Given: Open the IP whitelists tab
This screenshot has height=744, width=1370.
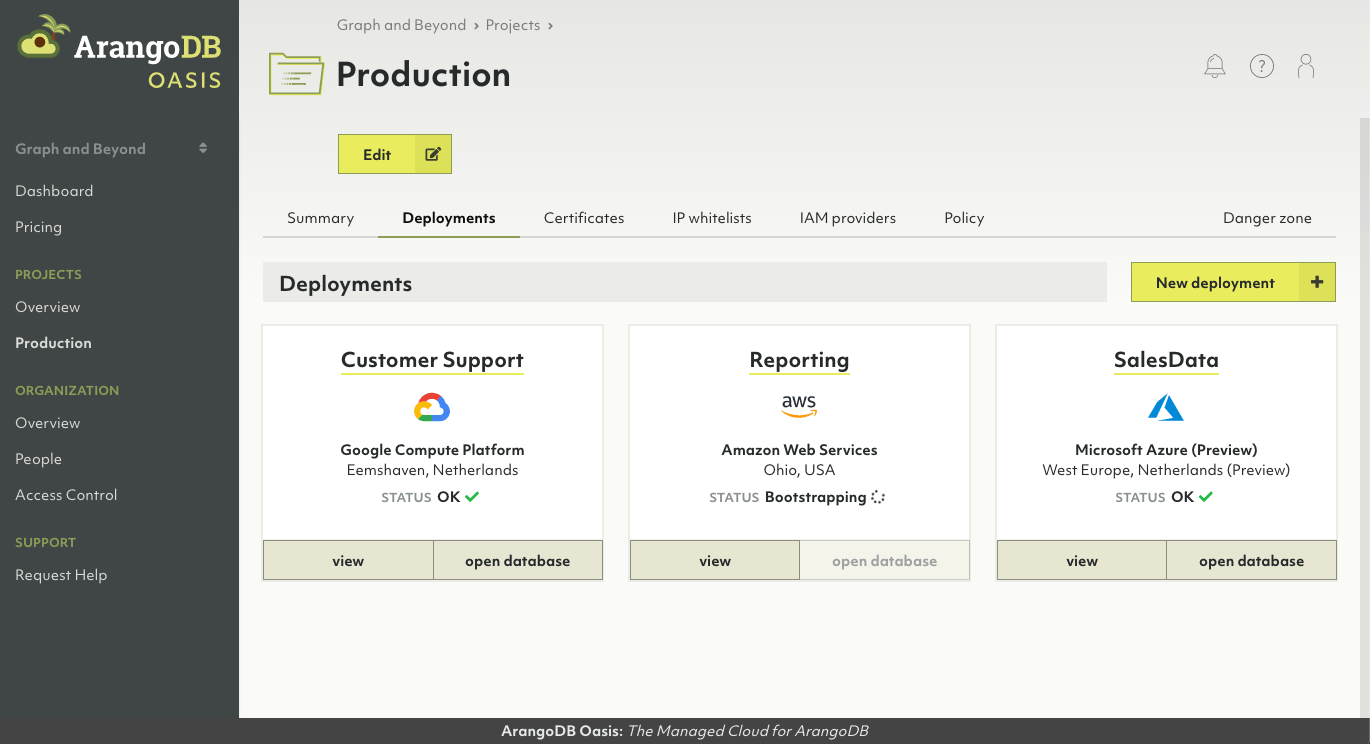Looking at the screenshot, I should 712,218.
